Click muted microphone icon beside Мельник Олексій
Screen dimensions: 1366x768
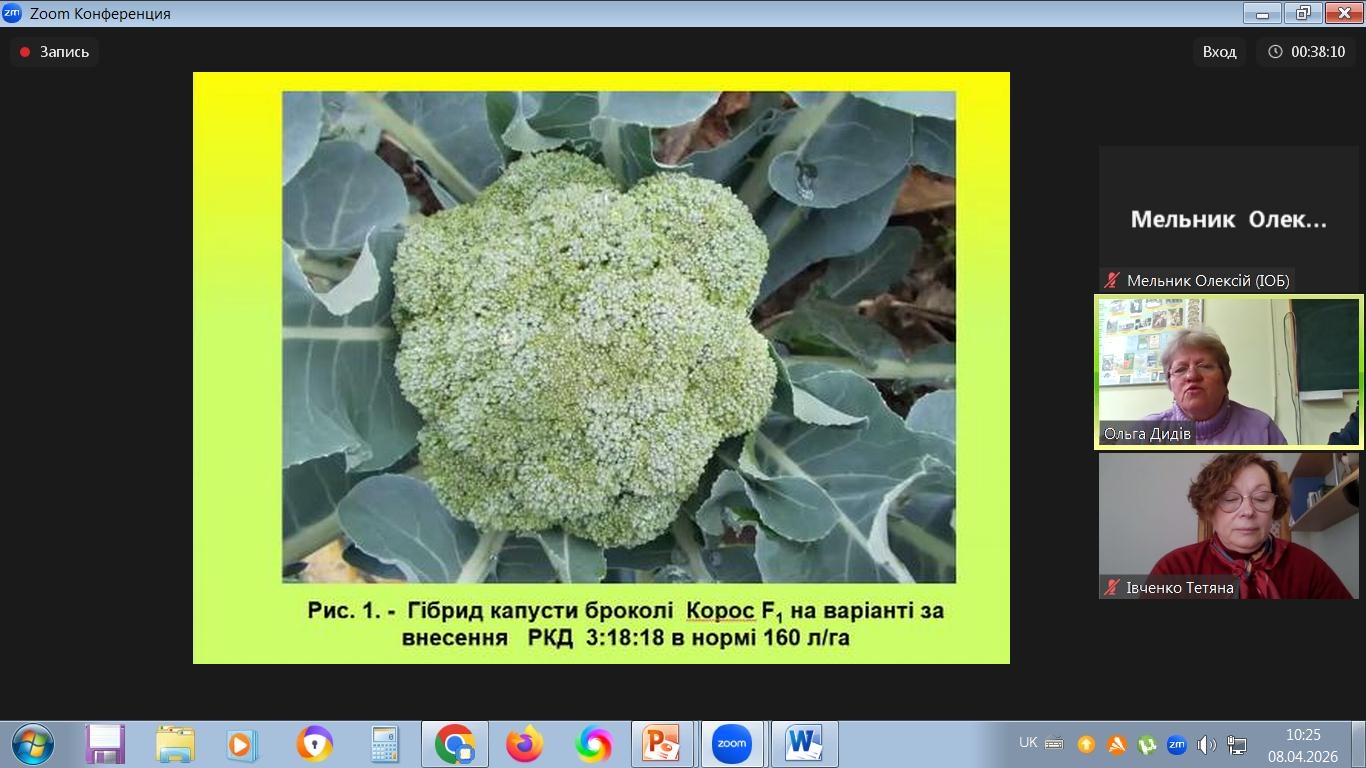coord(1111,281)
